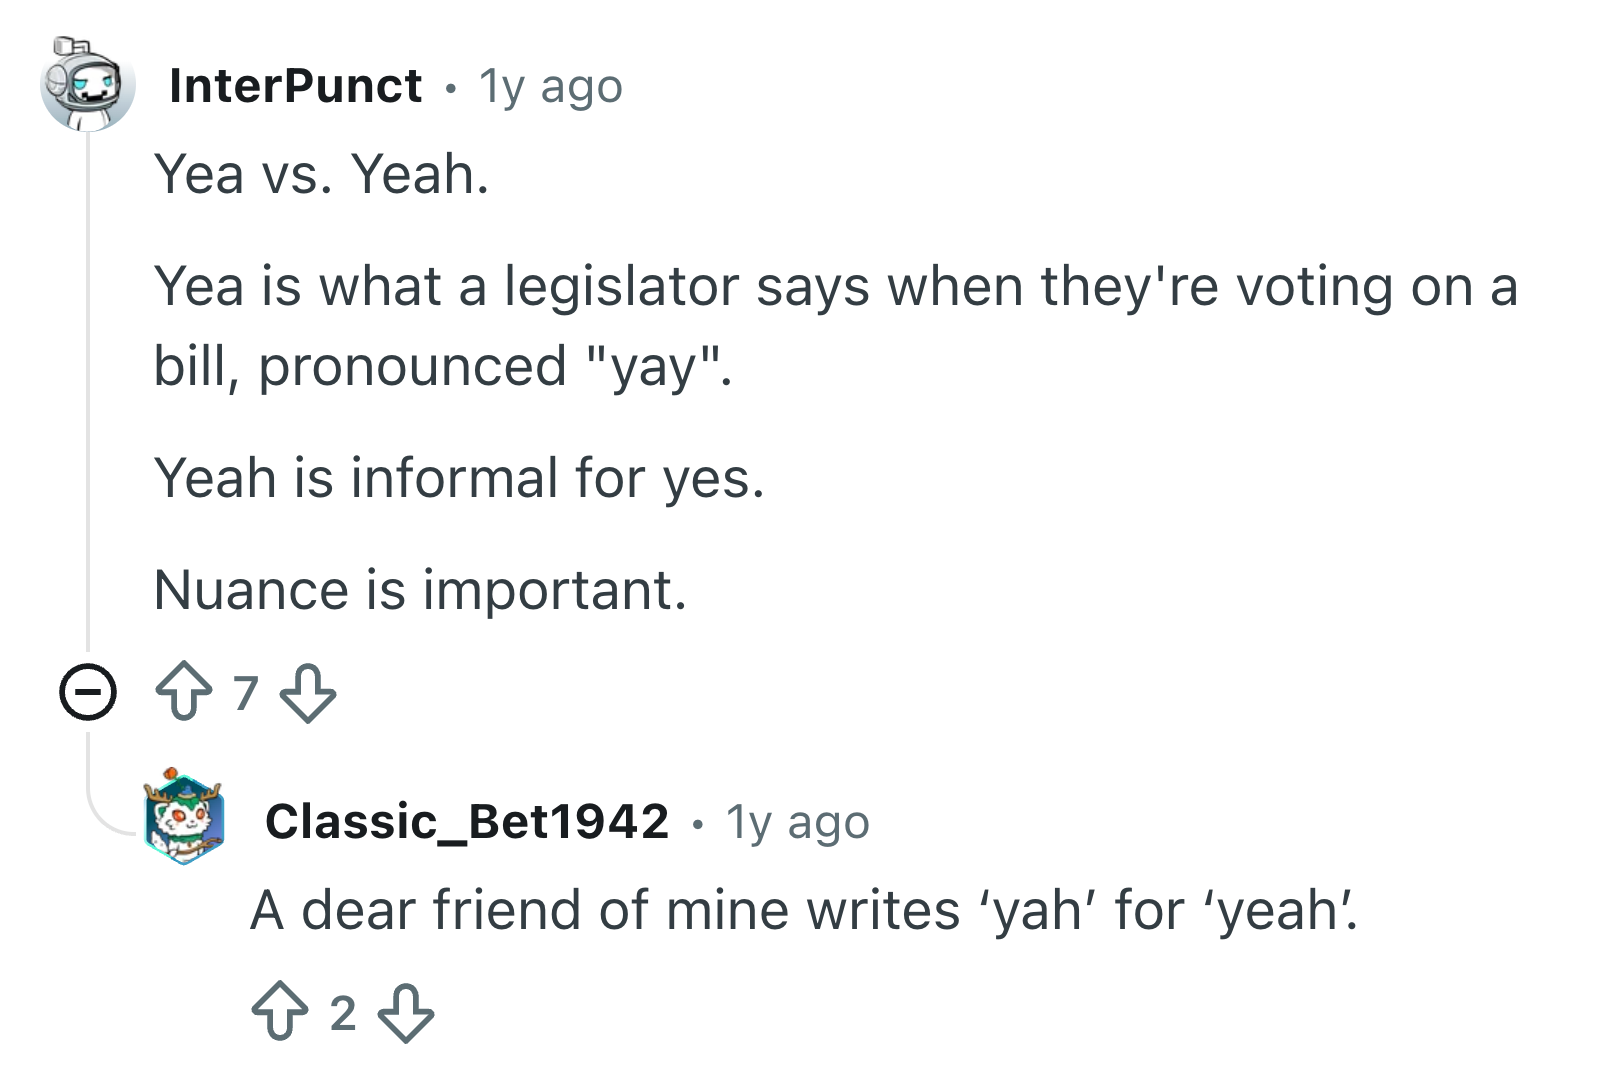Screen dimensions: 1602x1084
Task: Click the paragraph about legislator voting on a bill
Action: tap(836, 326)
